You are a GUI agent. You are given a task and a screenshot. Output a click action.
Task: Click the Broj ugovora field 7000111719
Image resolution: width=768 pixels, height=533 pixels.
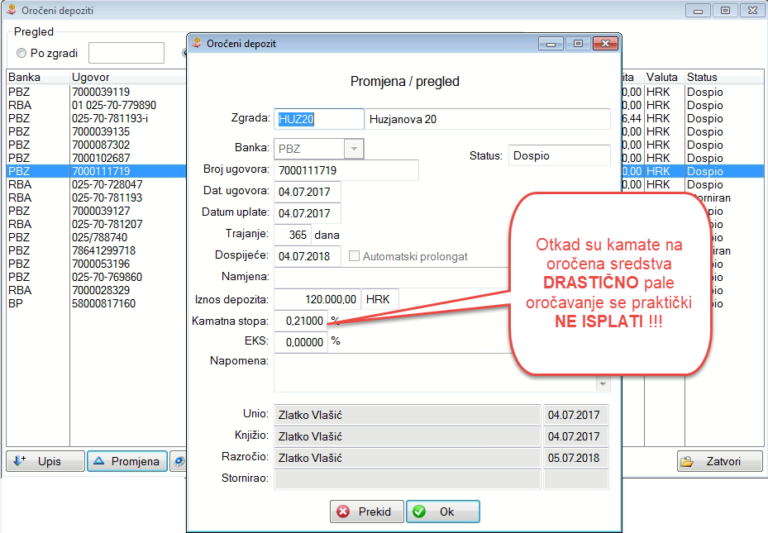point(346,170)
